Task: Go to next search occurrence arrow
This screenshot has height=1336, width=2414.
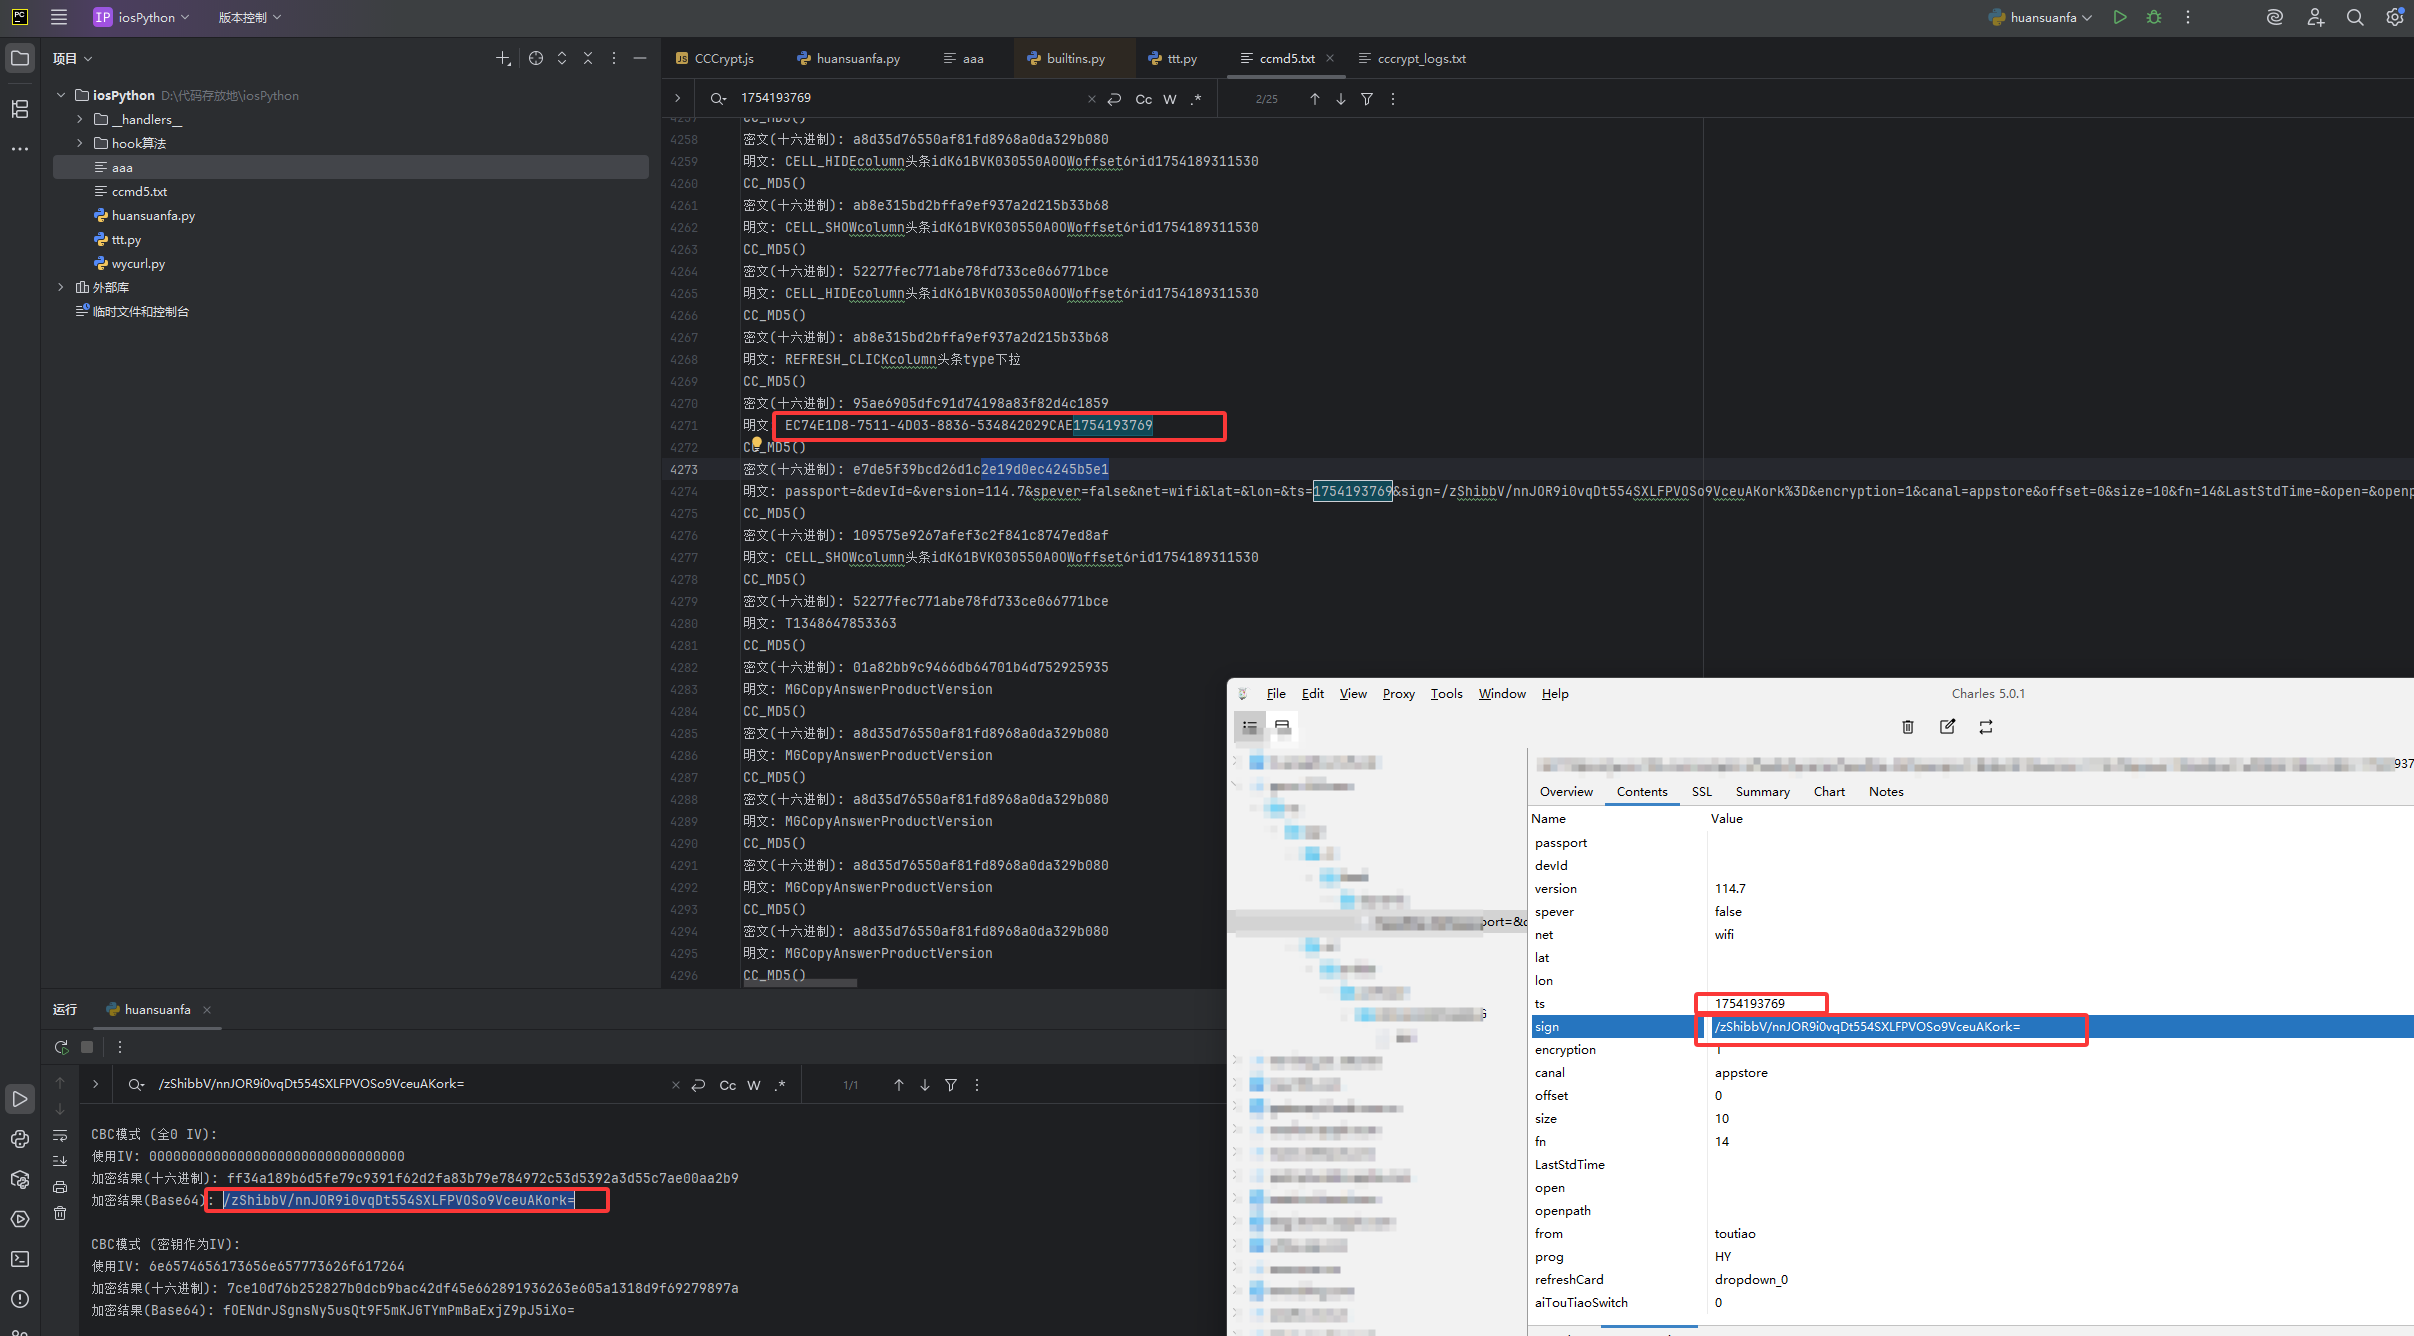Action: 1340,99
